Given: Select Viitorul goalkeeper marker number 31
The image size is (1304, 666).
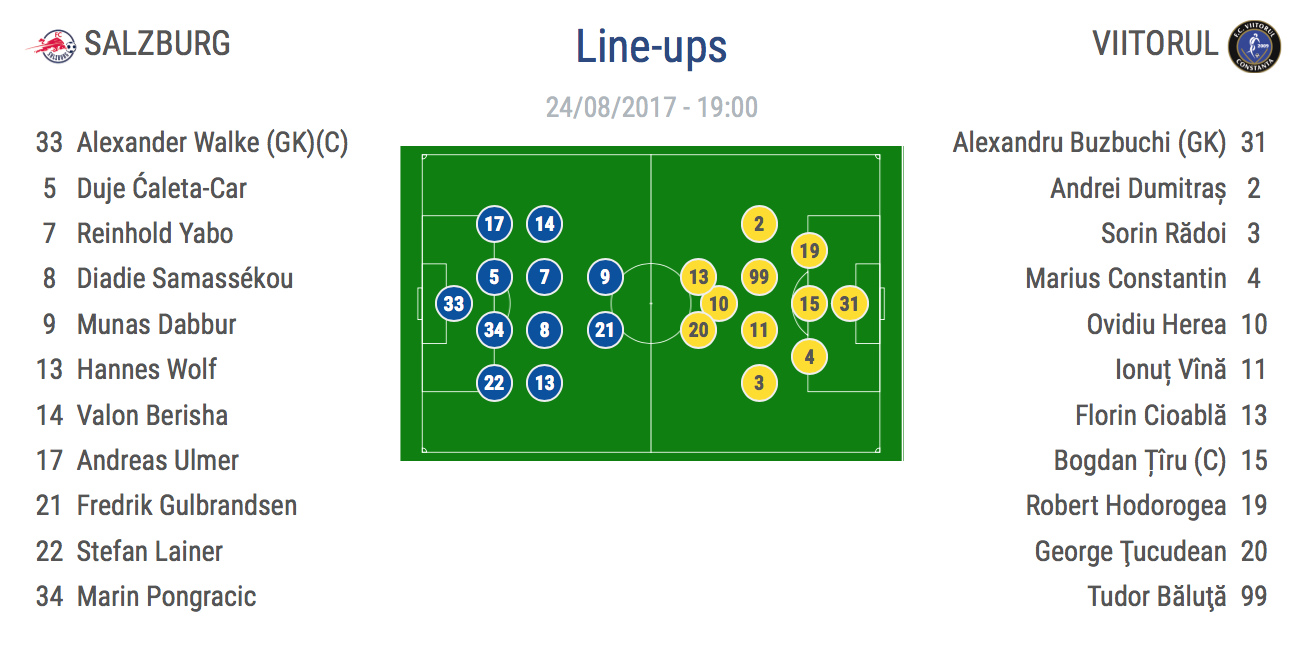Looking at the screenshot, I should pos(849,303).
